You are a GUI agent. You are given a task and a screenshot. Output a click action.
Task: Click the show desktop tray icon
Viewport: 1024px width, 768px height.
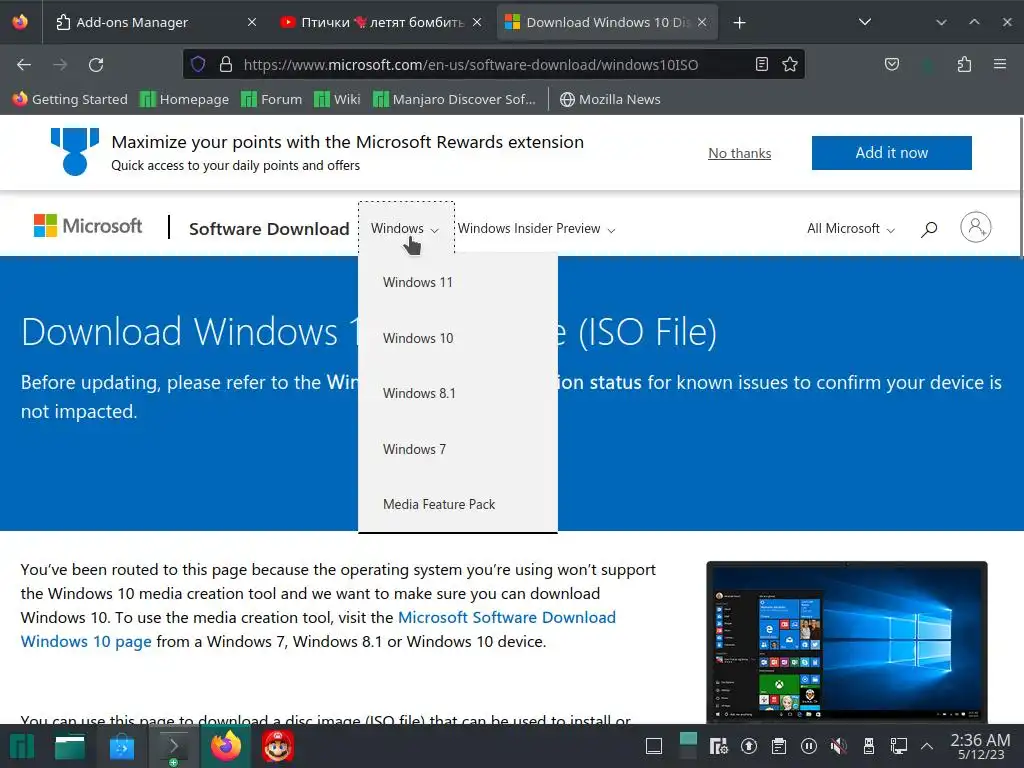pyautogui.click(x=654, y=746)
